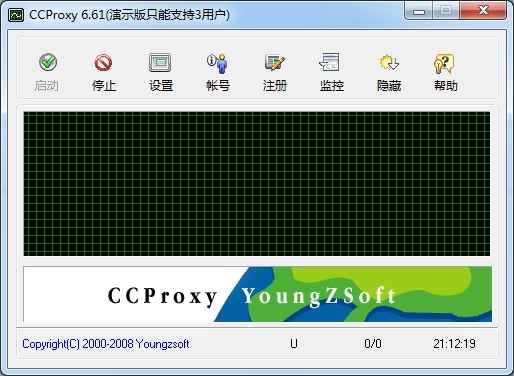This screenshot has width=514, height=376.
Task: Click the 21:12:19 clock in status bar
Action: coord(454,344)
